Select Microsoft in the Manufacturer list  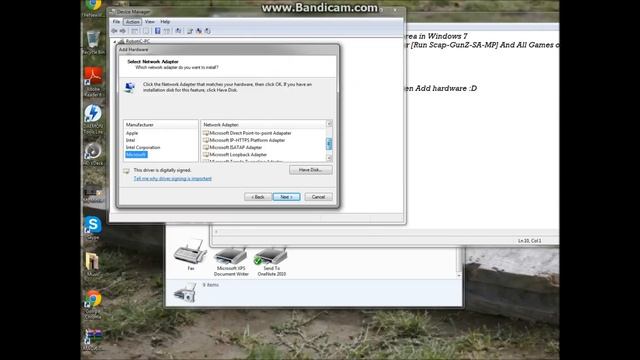point(136,155)
